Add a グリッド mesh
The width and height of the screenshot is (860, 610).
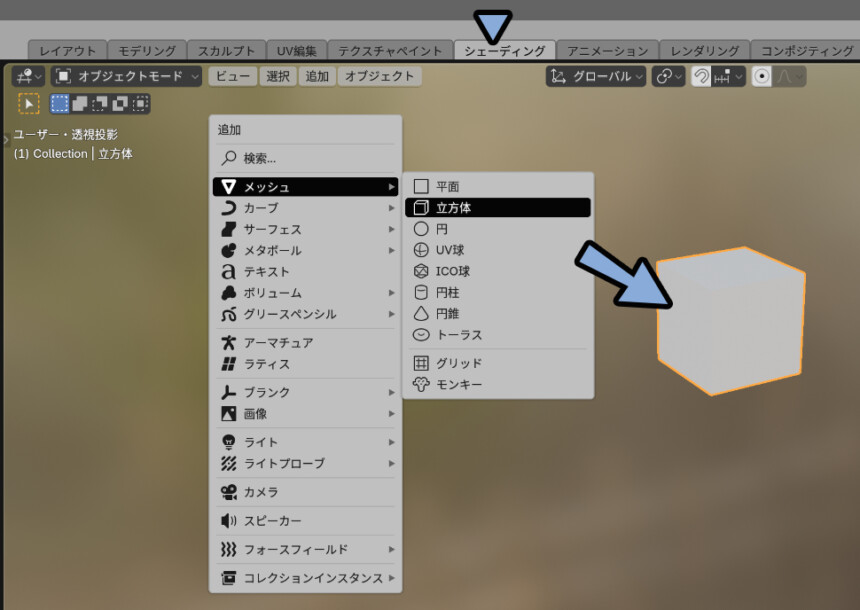(498, 363)
